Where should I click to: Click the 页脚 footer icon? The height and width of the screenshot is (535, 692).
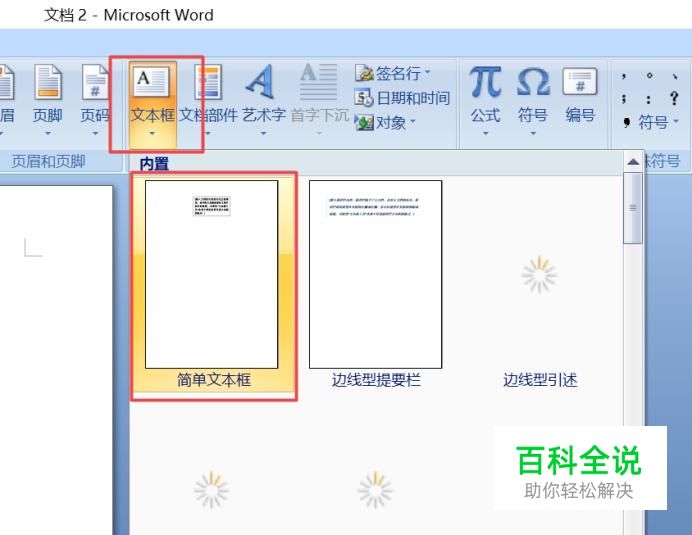(x=48, y=82)
